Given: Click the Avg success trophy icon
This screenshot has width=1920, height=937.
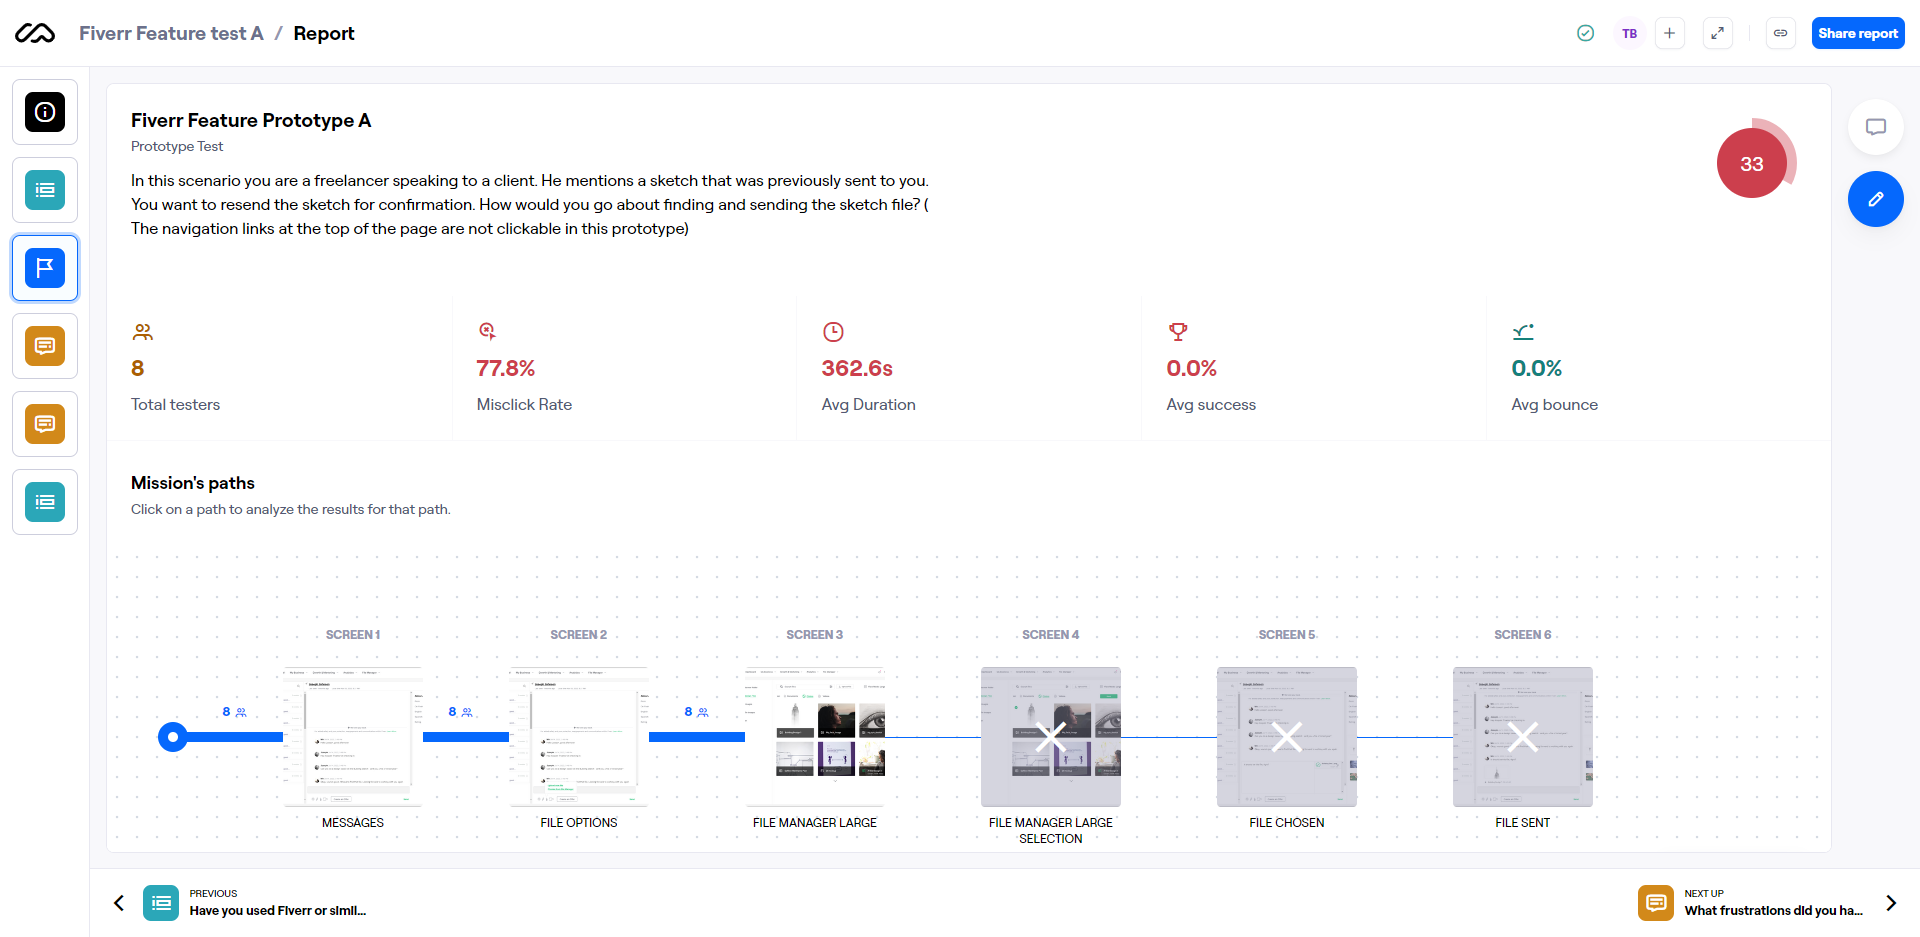Looking at the screenshot, I should 1178,332.
